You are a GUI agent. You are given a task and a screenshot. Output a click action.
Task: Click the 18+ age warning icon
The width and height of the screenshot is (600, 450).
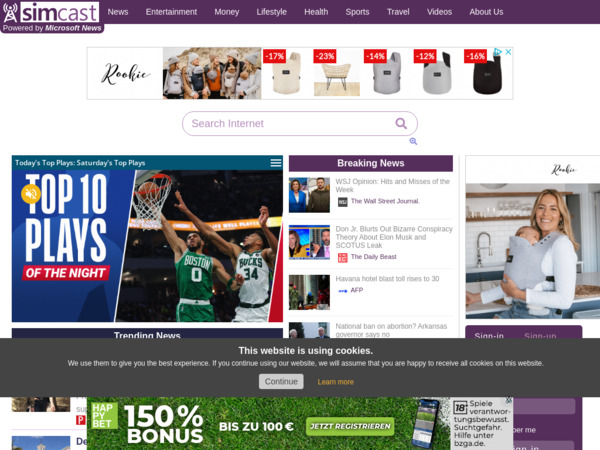pos(460,408)
